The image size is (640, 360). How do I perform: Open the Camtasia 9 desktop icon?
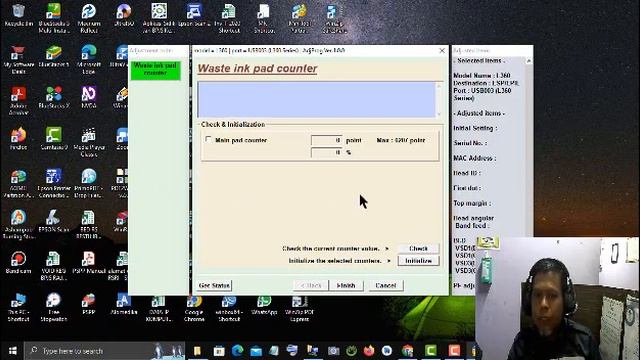click(x=53, y=139)
